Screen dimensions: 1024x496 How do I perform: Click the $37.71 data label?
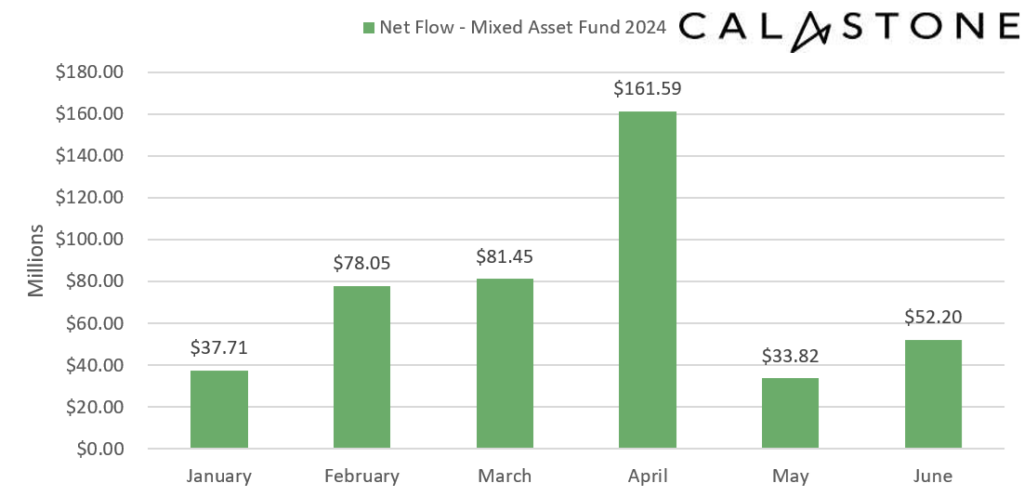(219, 348)
